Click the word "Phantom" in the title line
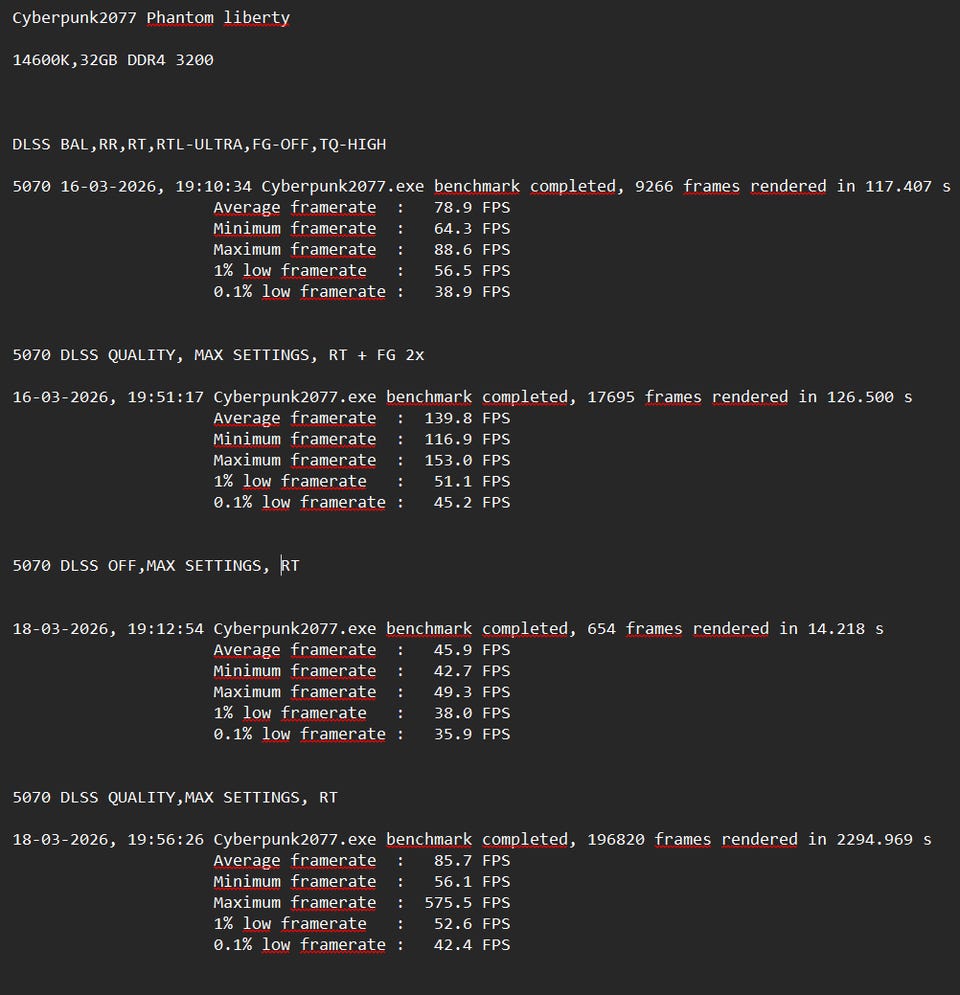This screenshot has height=995, width=960. [x=181, y=18]
